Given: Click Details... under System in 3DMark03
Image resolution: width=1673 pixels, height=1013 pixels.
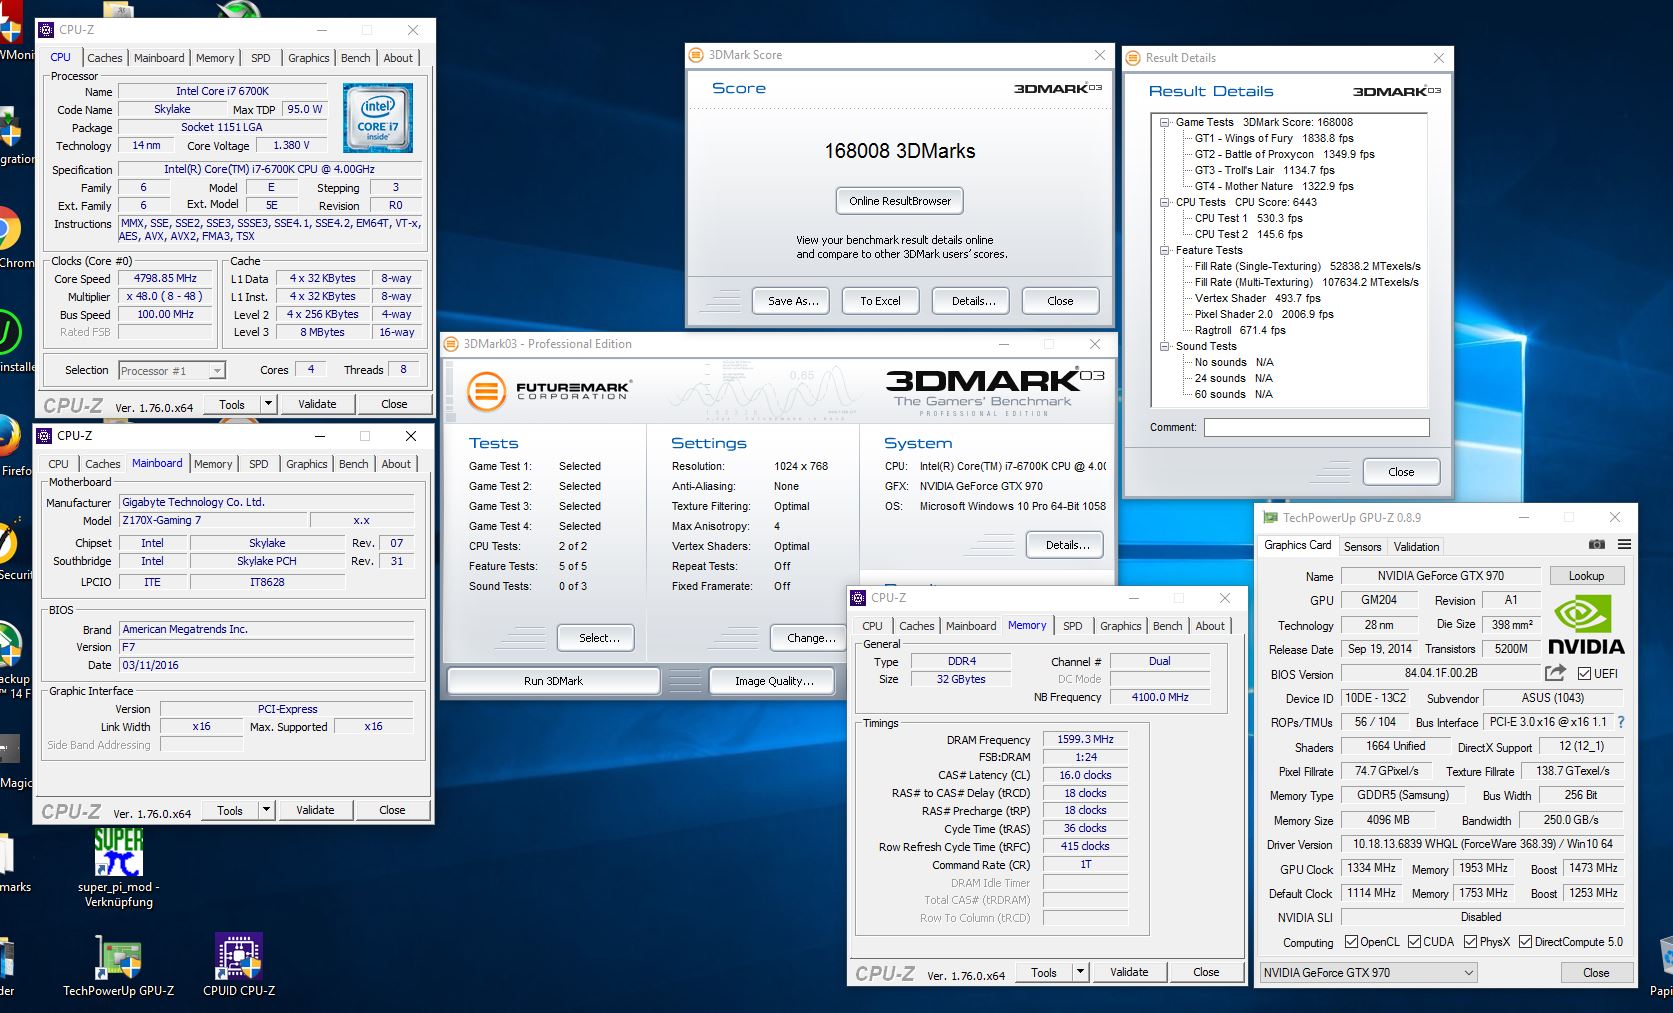Looking at the screenshot, I should click(1067, 545).
